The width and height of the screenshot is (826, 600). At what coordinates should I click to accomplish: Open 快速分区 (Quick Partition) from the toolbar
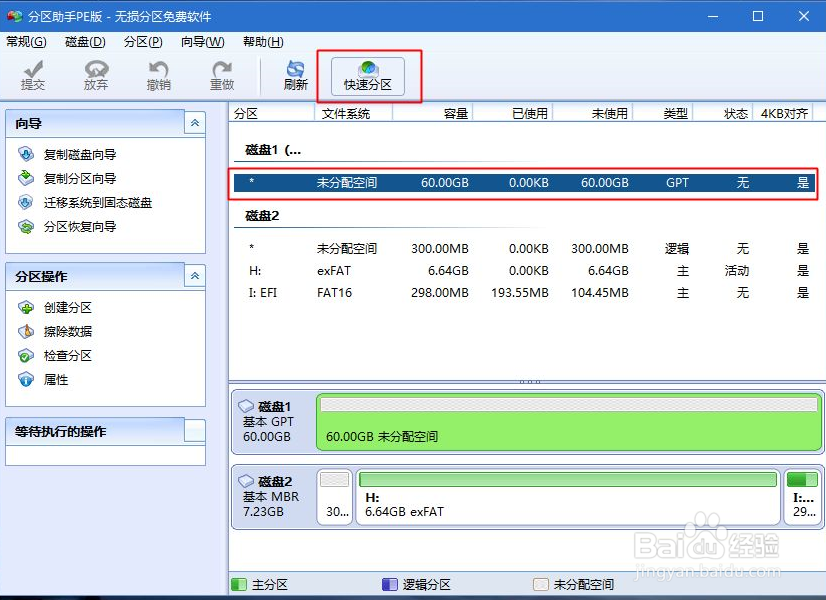tap(367, 75)
